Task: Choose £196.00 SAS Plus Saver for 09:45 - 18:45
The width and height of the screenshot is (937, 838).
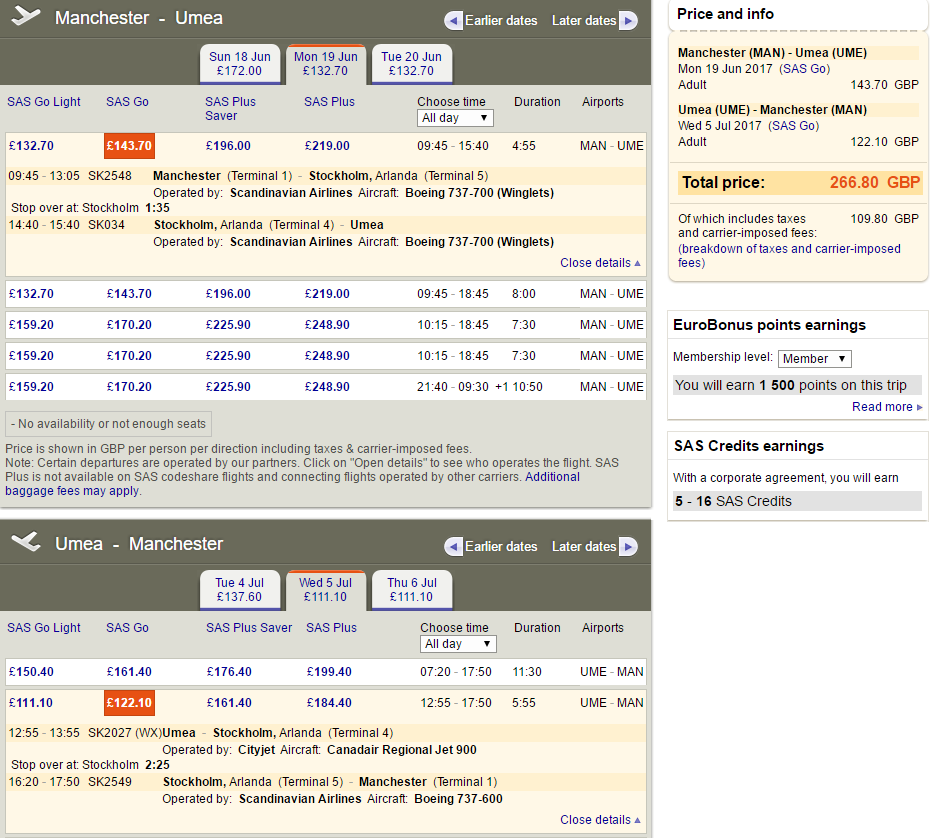Action: 228,294
